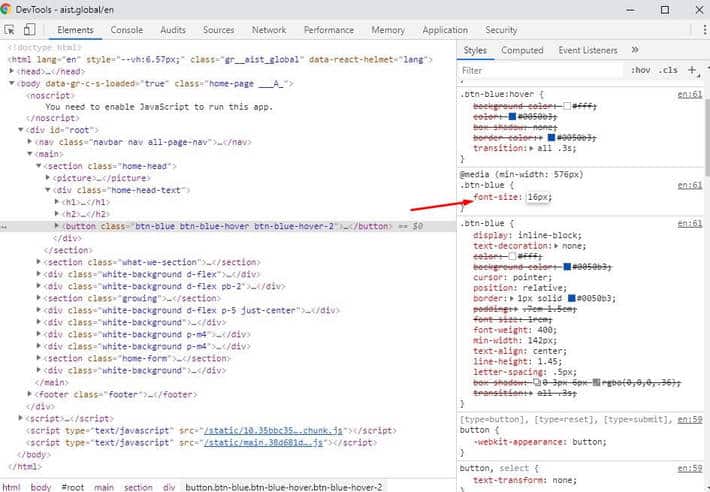
Task: Open the Performance tab
Action: pyautogui.click(x=329, y=30)
